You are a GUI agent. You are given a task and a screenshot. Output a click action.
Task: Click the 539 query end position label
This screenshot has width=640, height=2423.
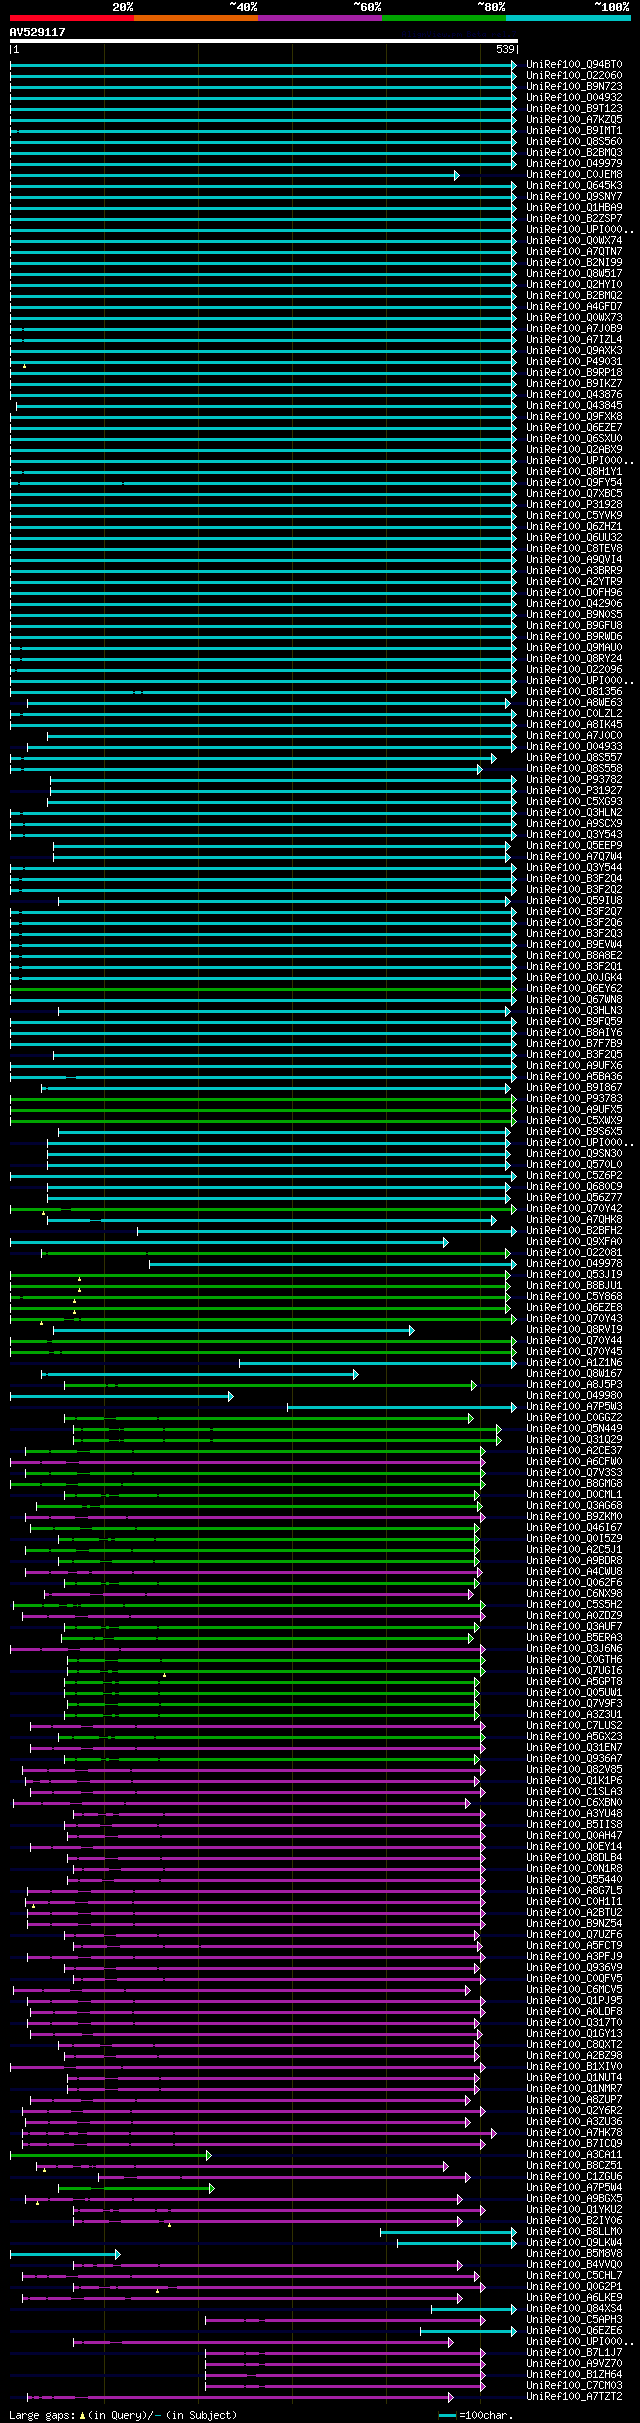(x=505, y=49)
